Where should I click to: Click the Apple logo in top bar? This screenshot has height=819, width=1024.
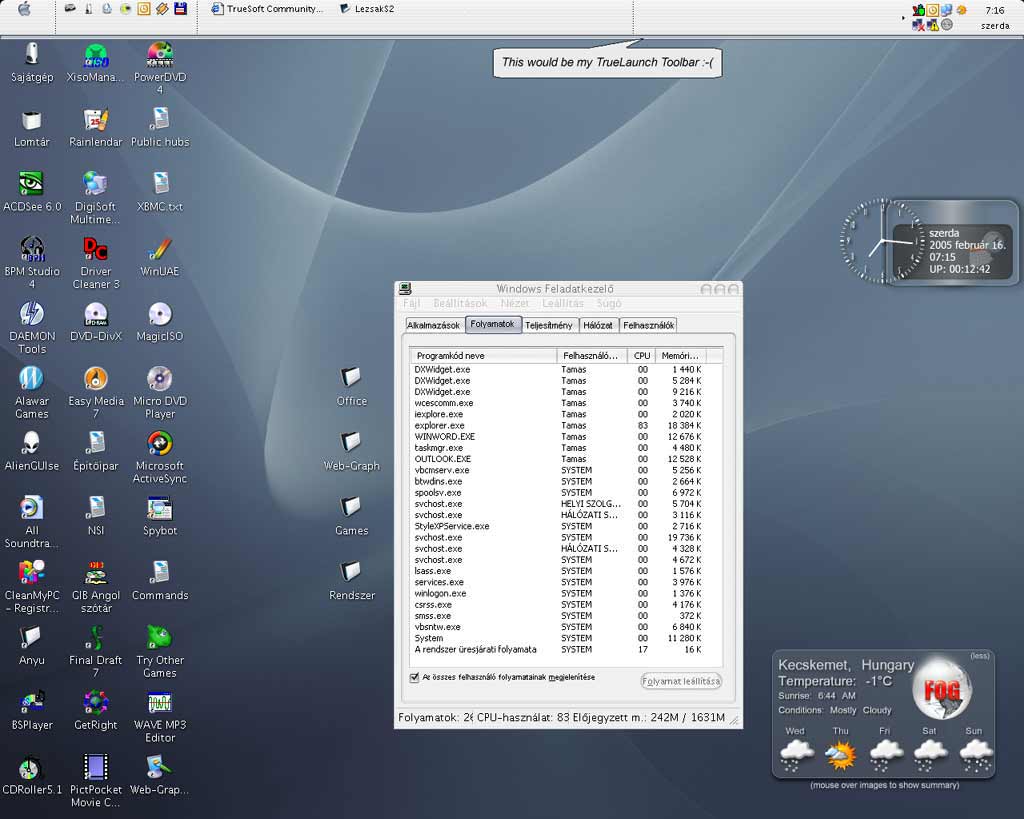pos(24,9)
